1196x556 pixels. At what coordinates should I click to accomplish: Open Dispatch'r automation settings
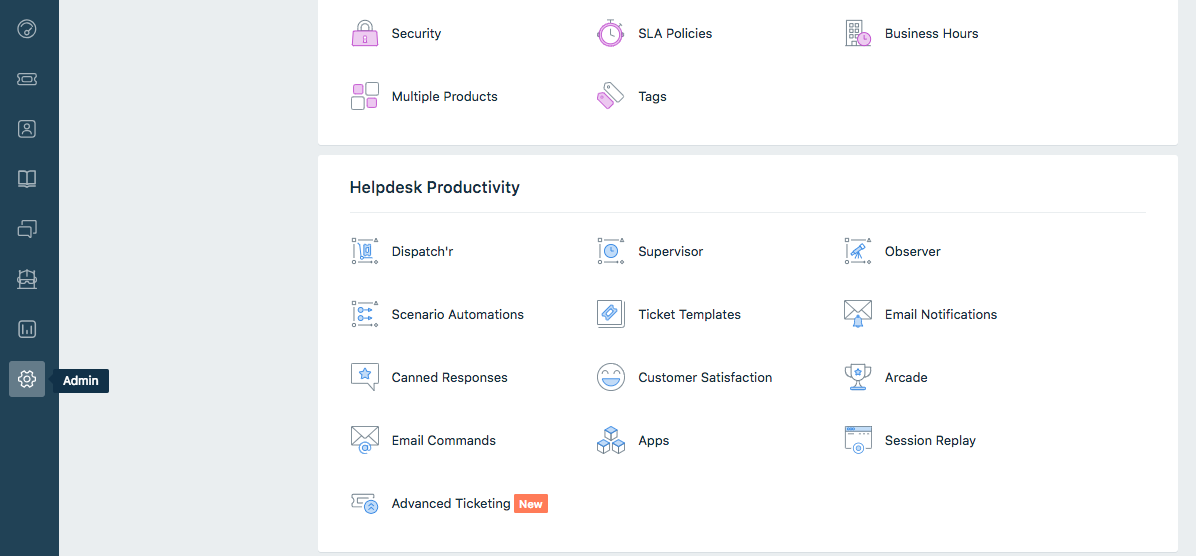(x=422, y=252)
